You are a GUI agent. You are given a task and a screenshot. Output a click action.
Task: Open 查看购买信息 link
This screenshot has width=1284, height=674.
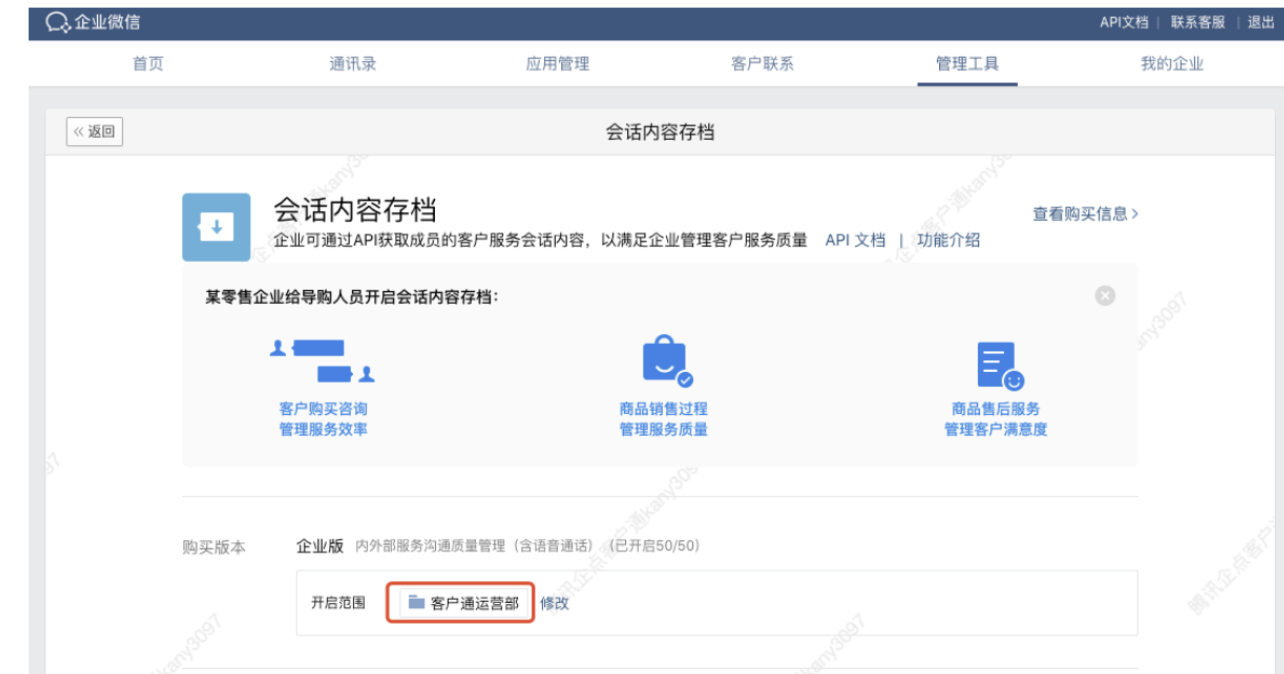point(1085,213)
